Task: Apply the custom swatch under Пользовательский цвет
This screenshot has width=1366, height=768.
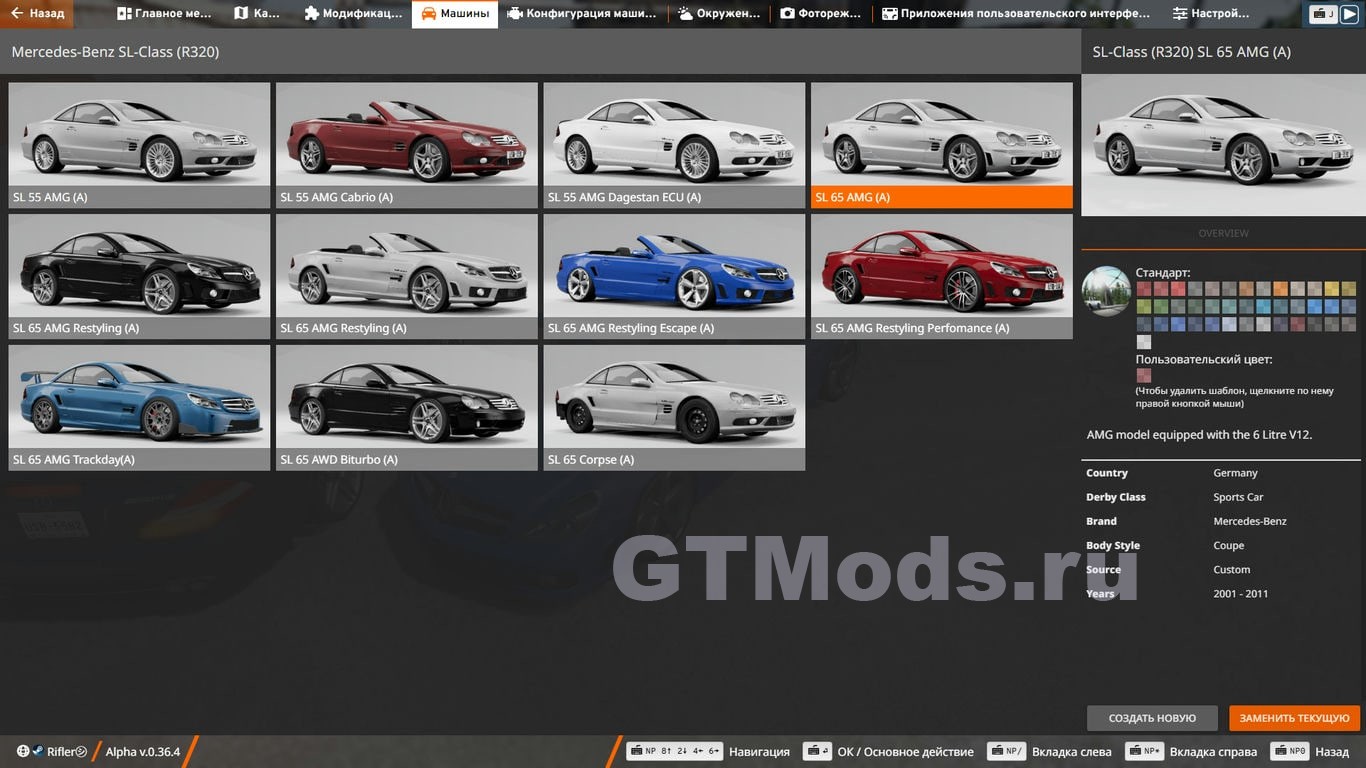Action: click(1144, 376)
